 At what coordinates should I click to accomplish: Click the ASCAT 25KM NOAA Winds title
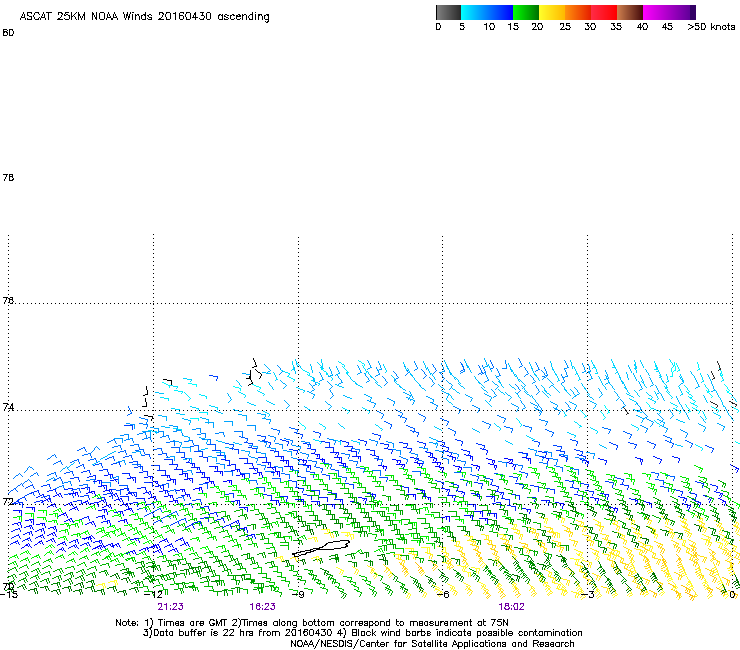point(144,17)
